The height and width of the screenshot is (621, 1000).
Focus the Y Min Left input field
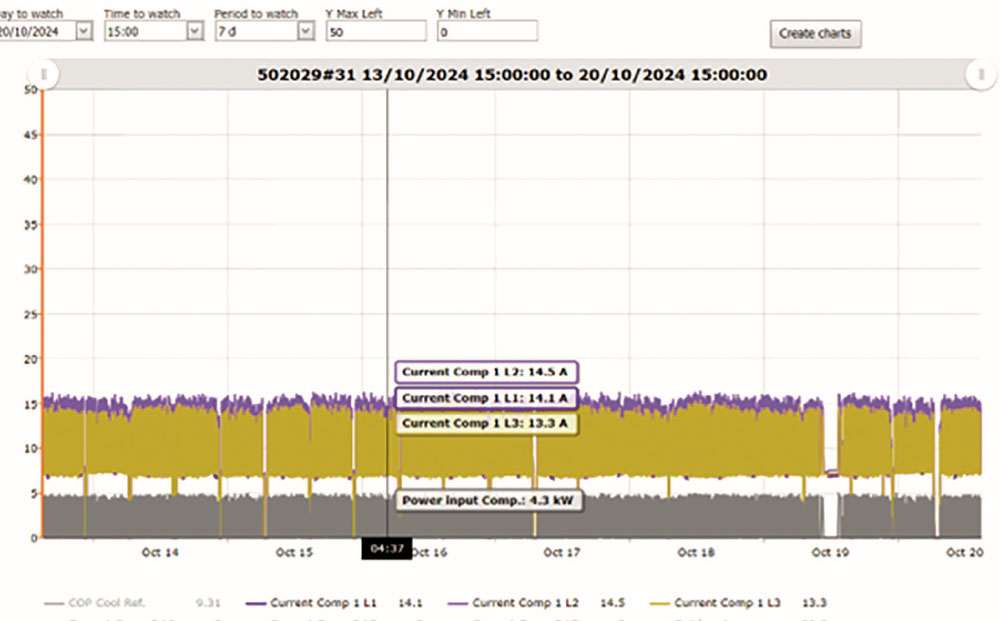pos(487,32)
